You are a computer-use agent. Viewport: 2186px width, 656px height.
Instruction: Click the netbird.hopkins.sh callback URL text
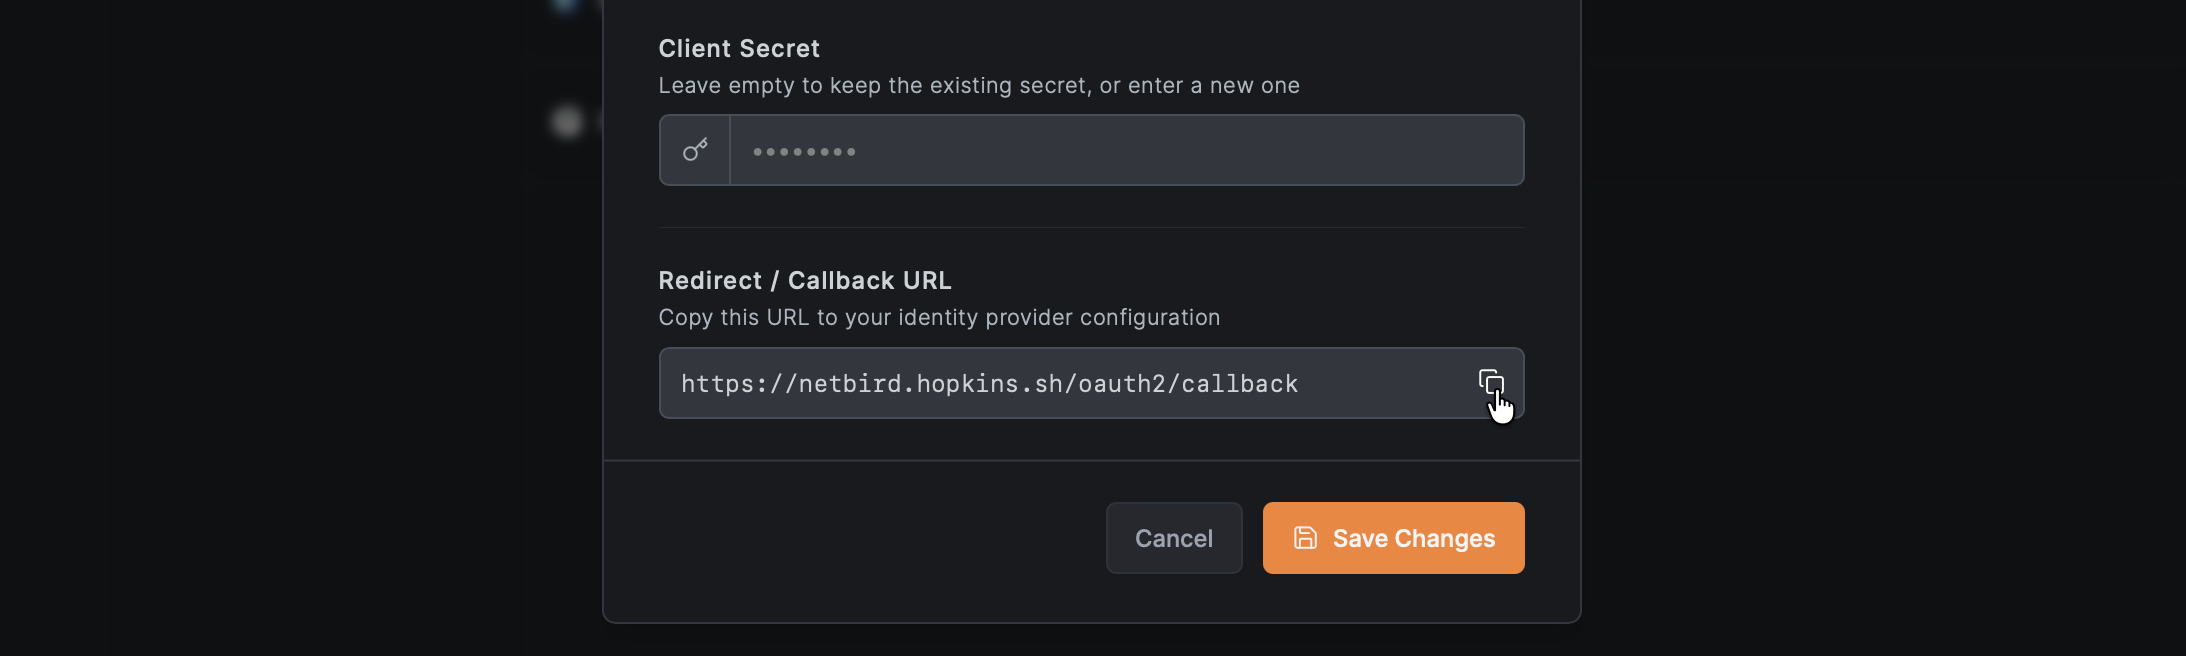(x=989, y=383)
